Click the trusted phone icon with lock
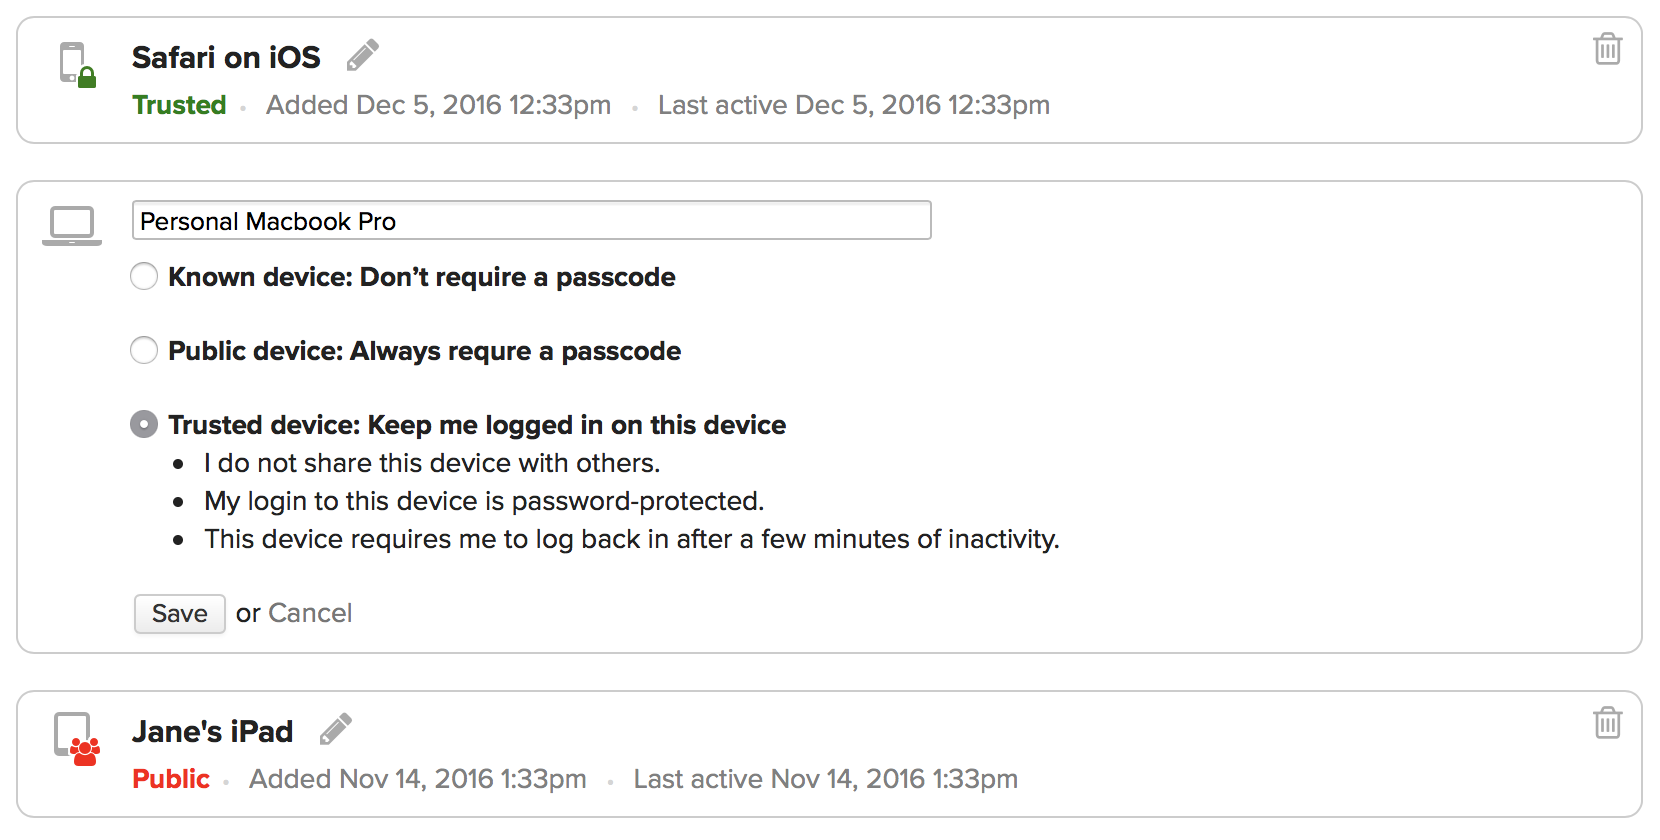This screenshot has width=1660, height=840. [x=77, y=65]
